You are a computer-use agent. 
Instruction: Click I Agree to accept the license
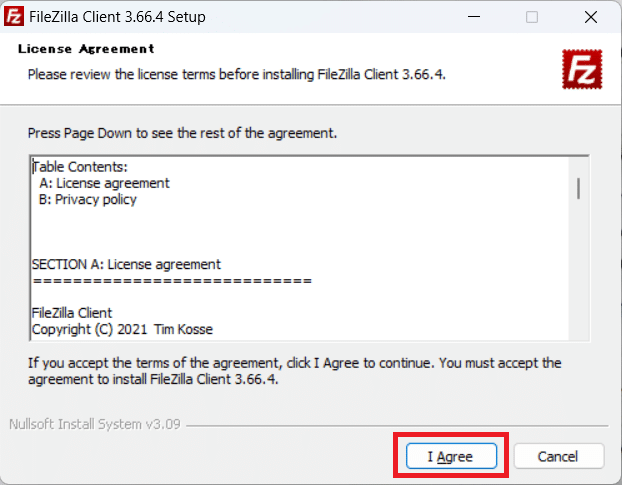click(449, 457)
